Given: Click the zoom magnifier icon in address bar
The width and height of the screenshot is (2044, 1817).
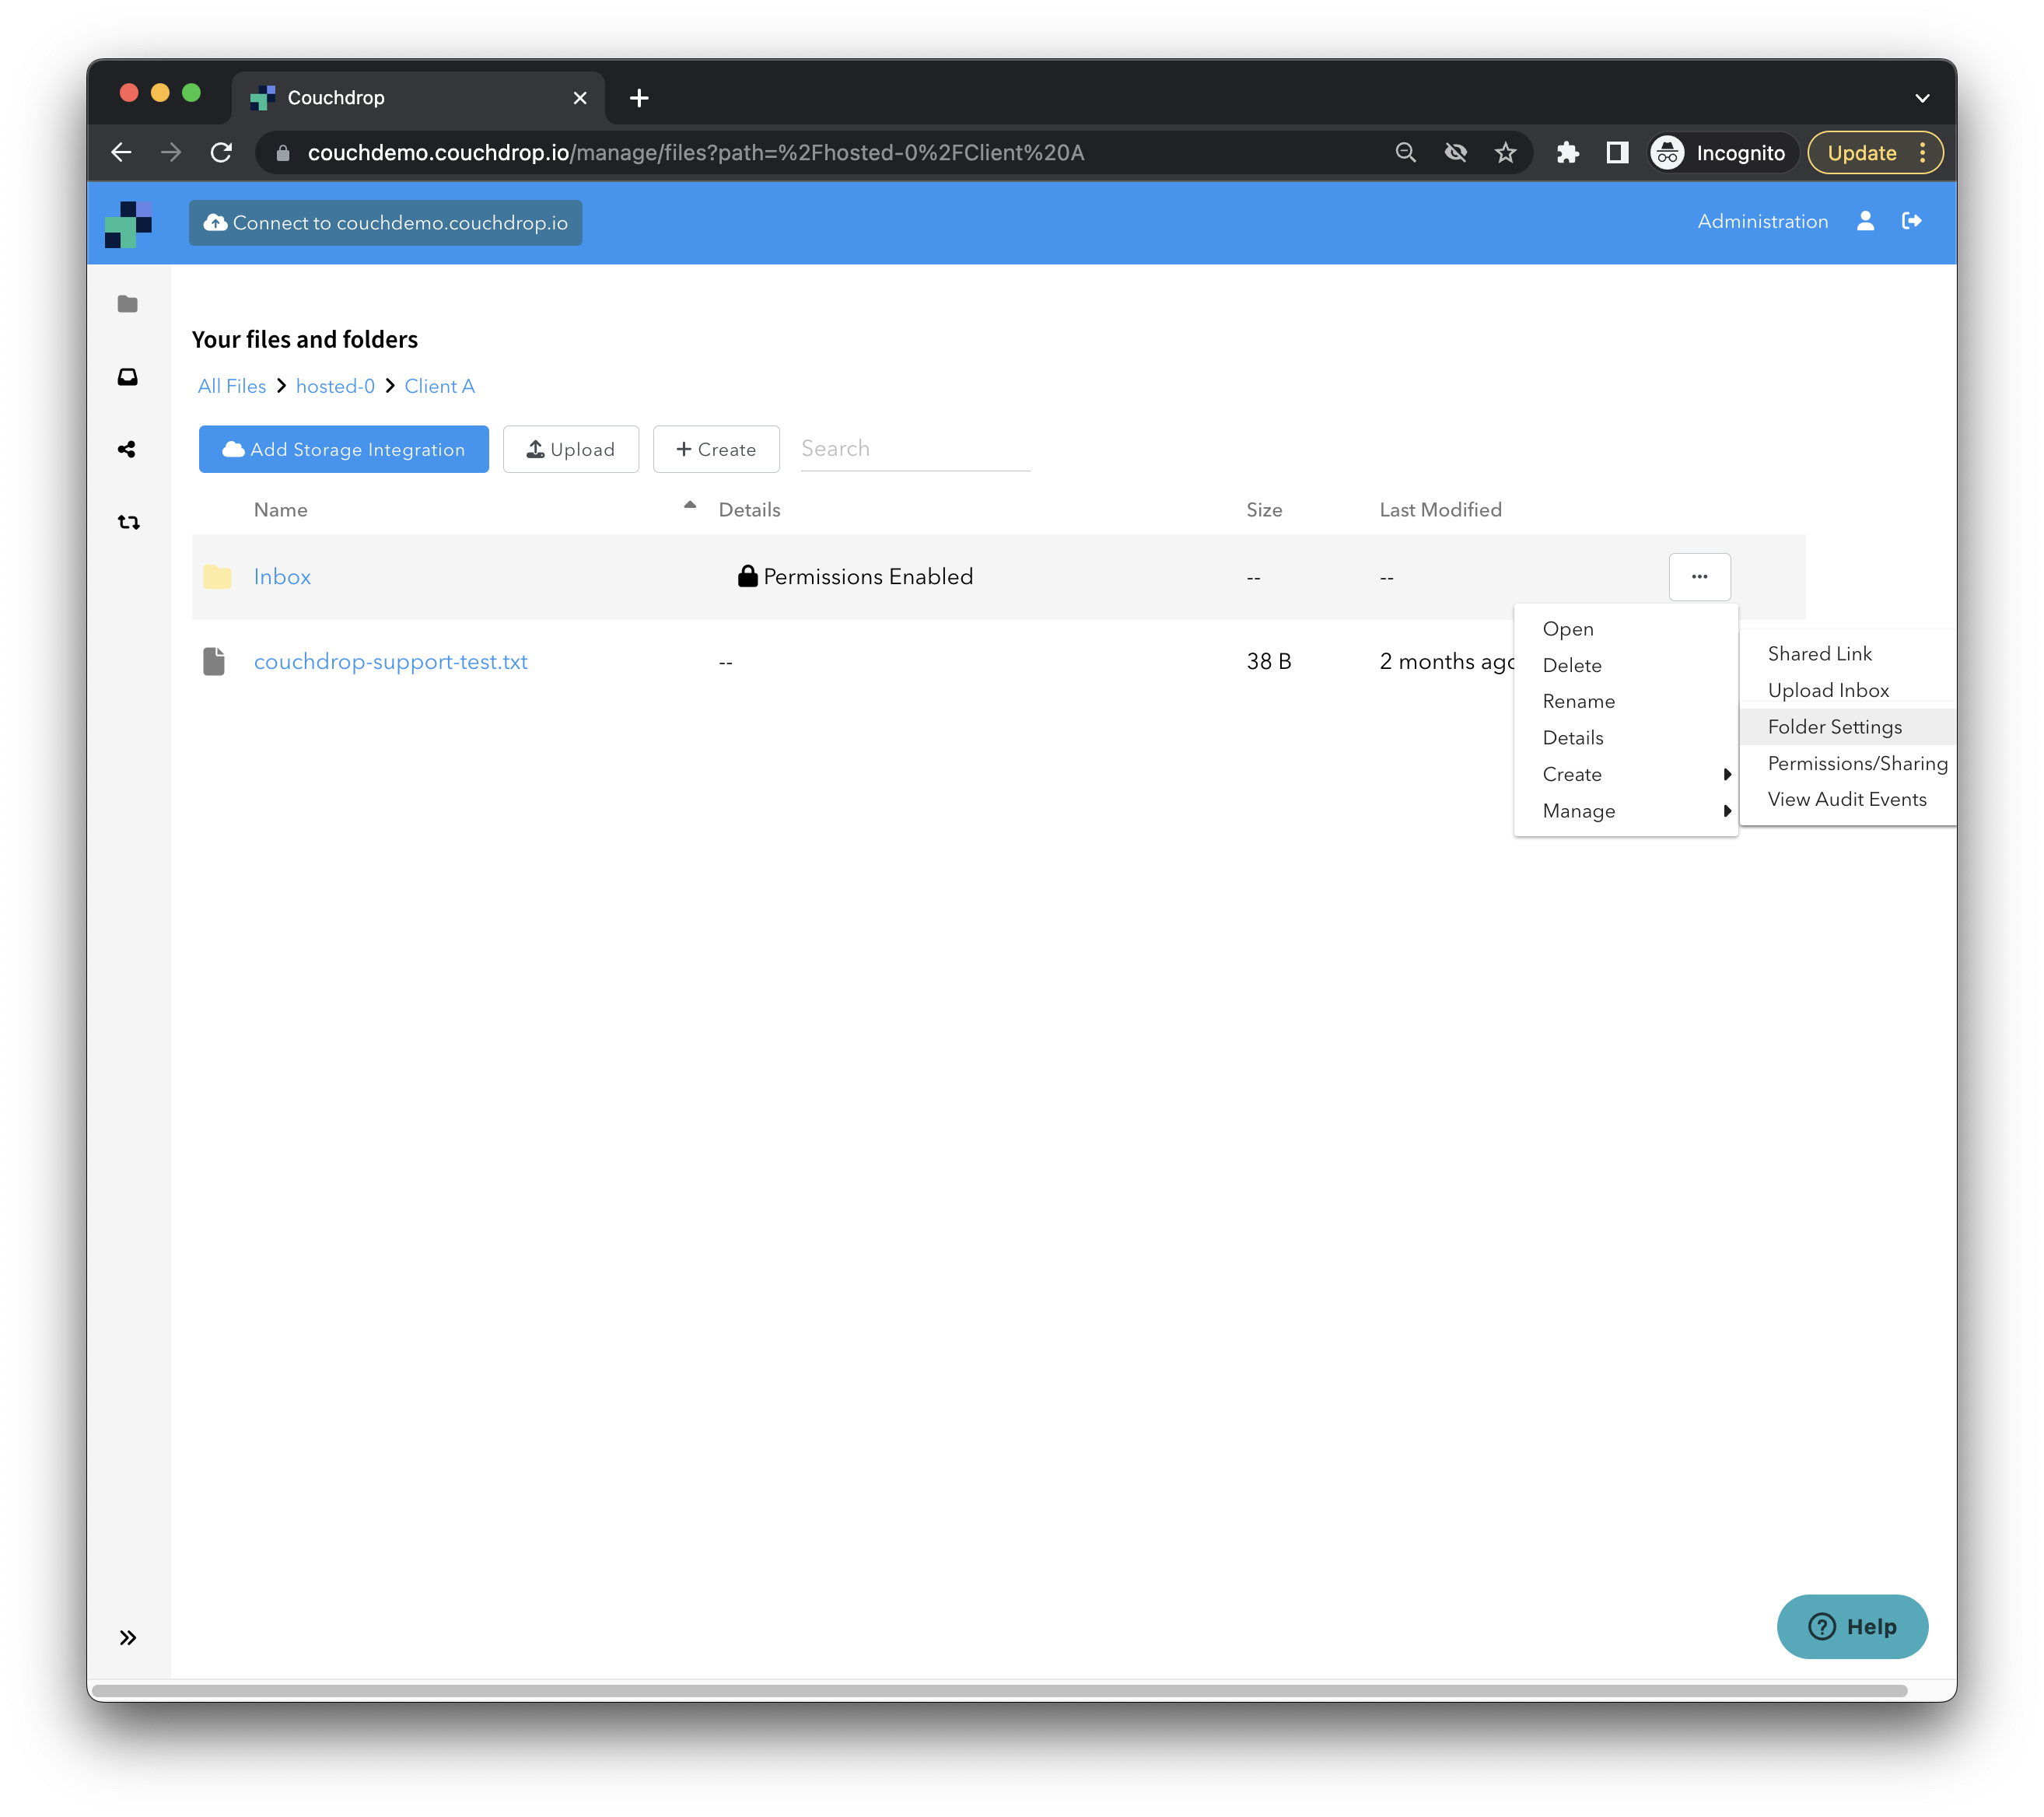Looking at the screenshot, I should pyautogui.click(x=1405, y=152).
